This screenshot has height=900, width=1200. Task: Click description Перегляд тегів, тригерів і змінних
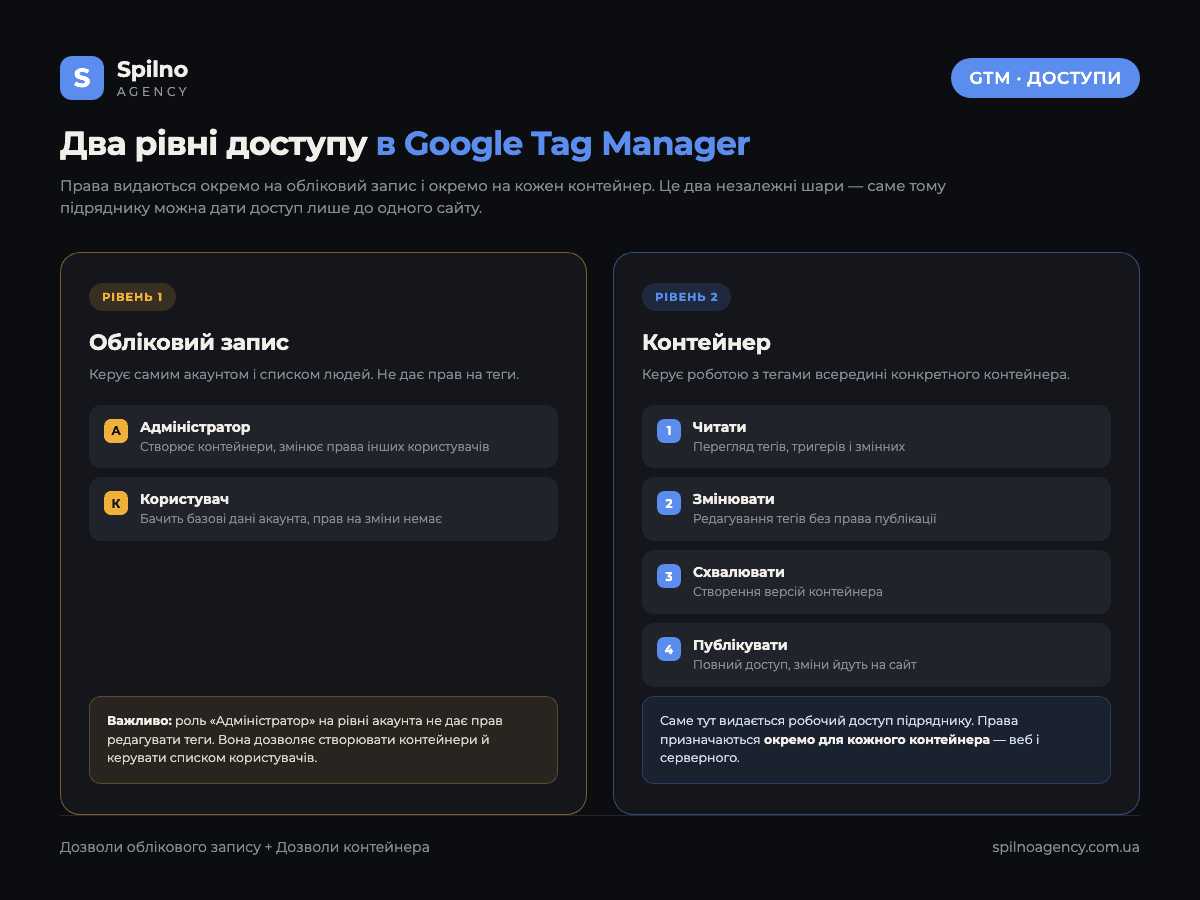pos(799,447)
